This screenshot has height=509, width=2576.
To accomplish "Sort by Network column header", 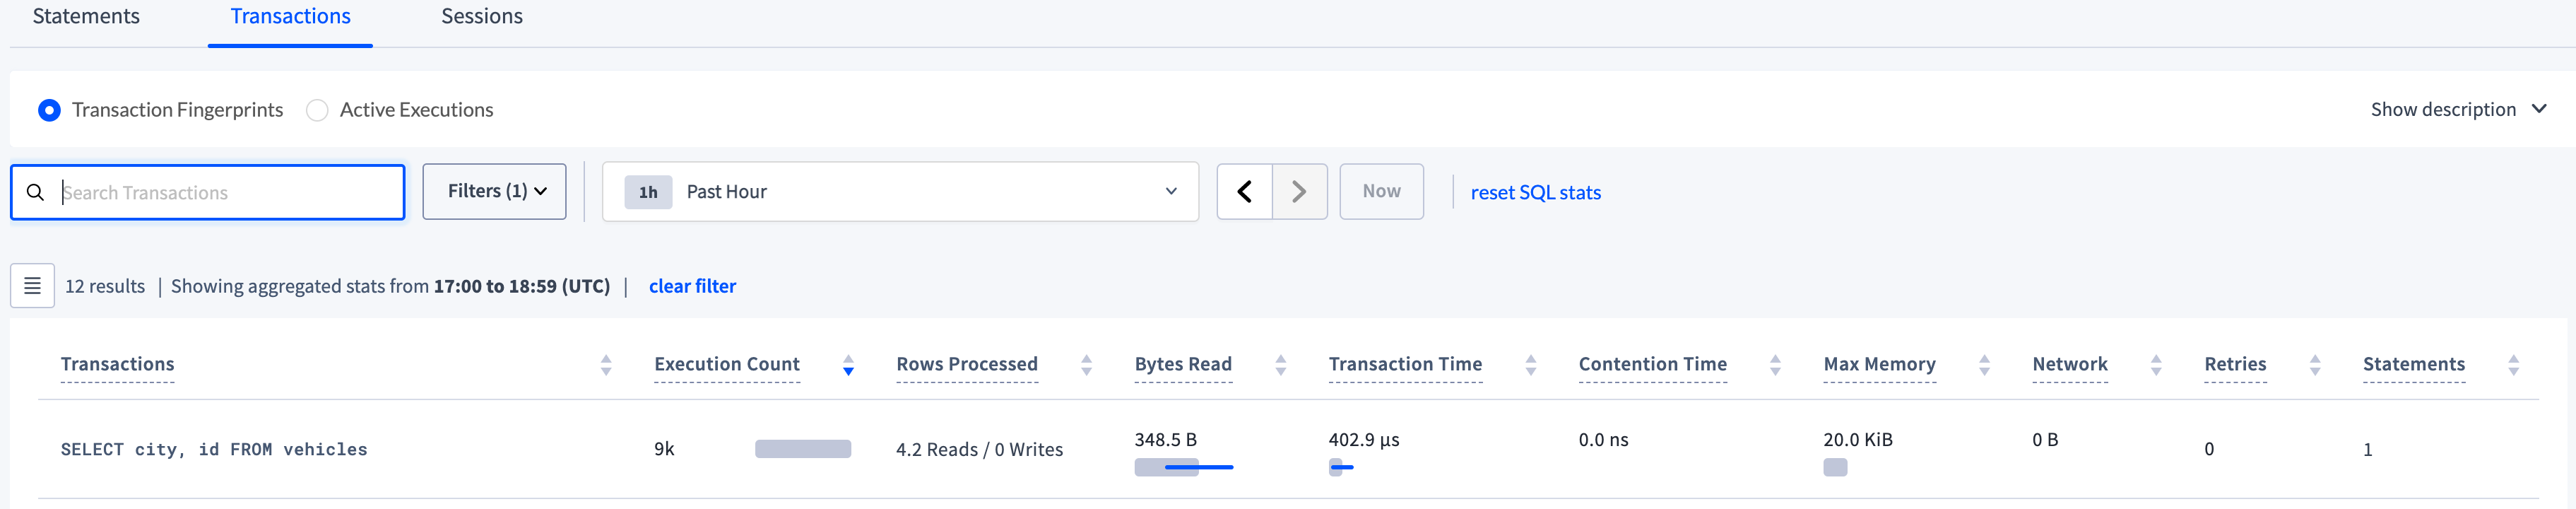I will point(2070,364).
